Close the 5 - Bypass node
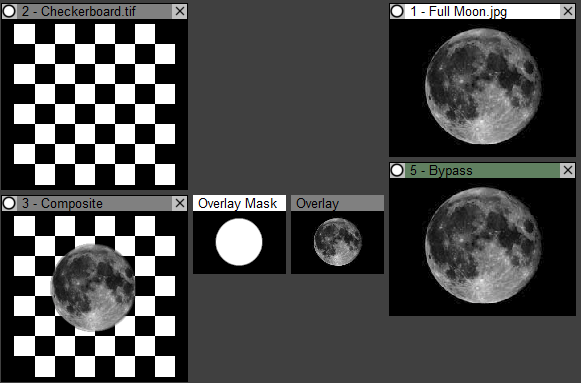Screen dimensions: 581x383 (568, 170)
